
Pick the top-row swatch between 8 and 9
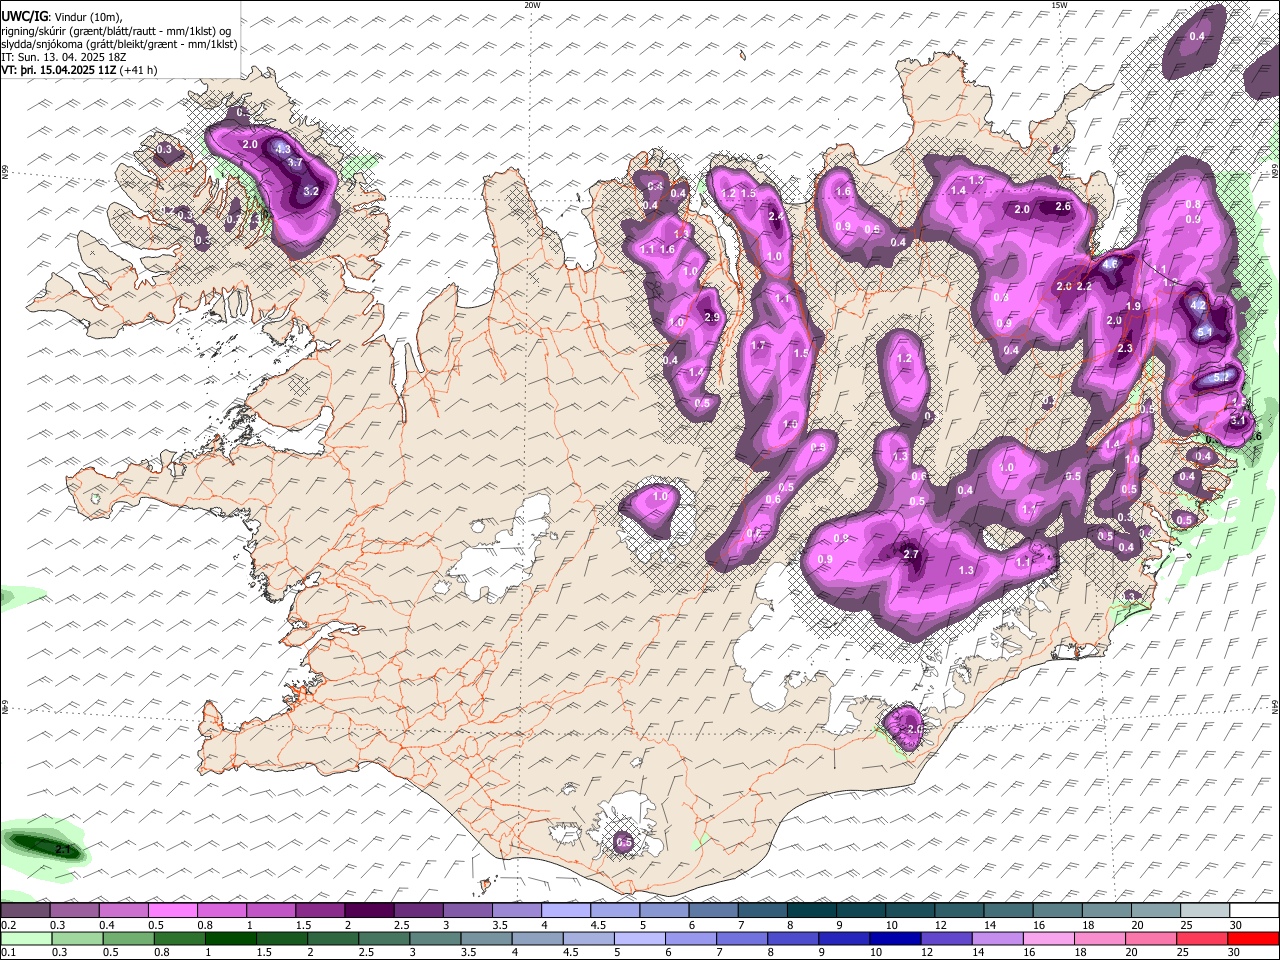click(812, 911)
